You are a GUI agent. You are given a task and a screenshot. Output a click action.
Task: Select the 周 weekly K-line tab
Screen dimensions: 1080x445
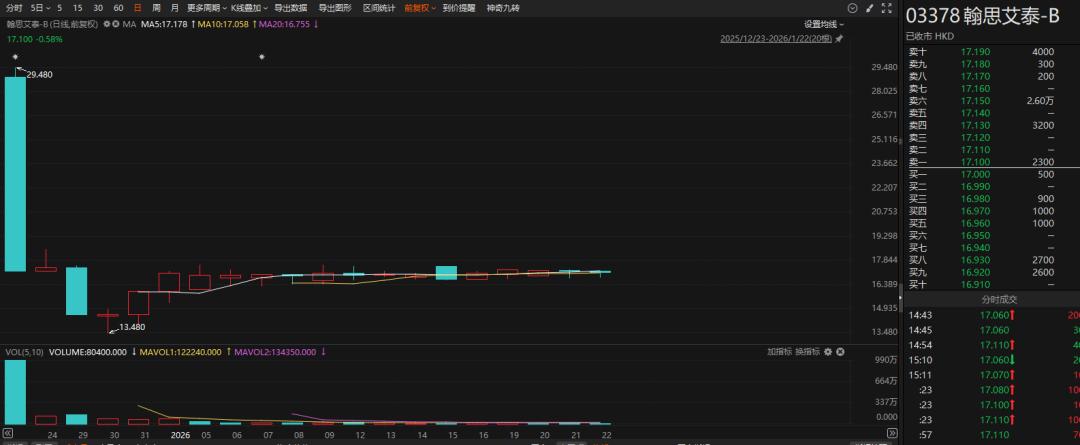pos(156,8)
